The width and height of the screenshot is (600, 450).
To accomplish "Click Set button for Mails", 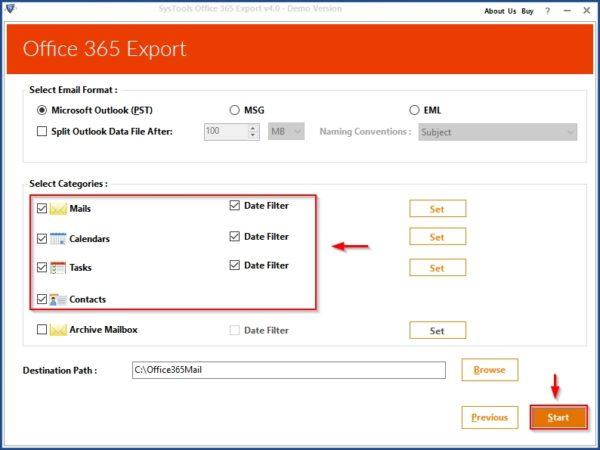I will [437, 209].
